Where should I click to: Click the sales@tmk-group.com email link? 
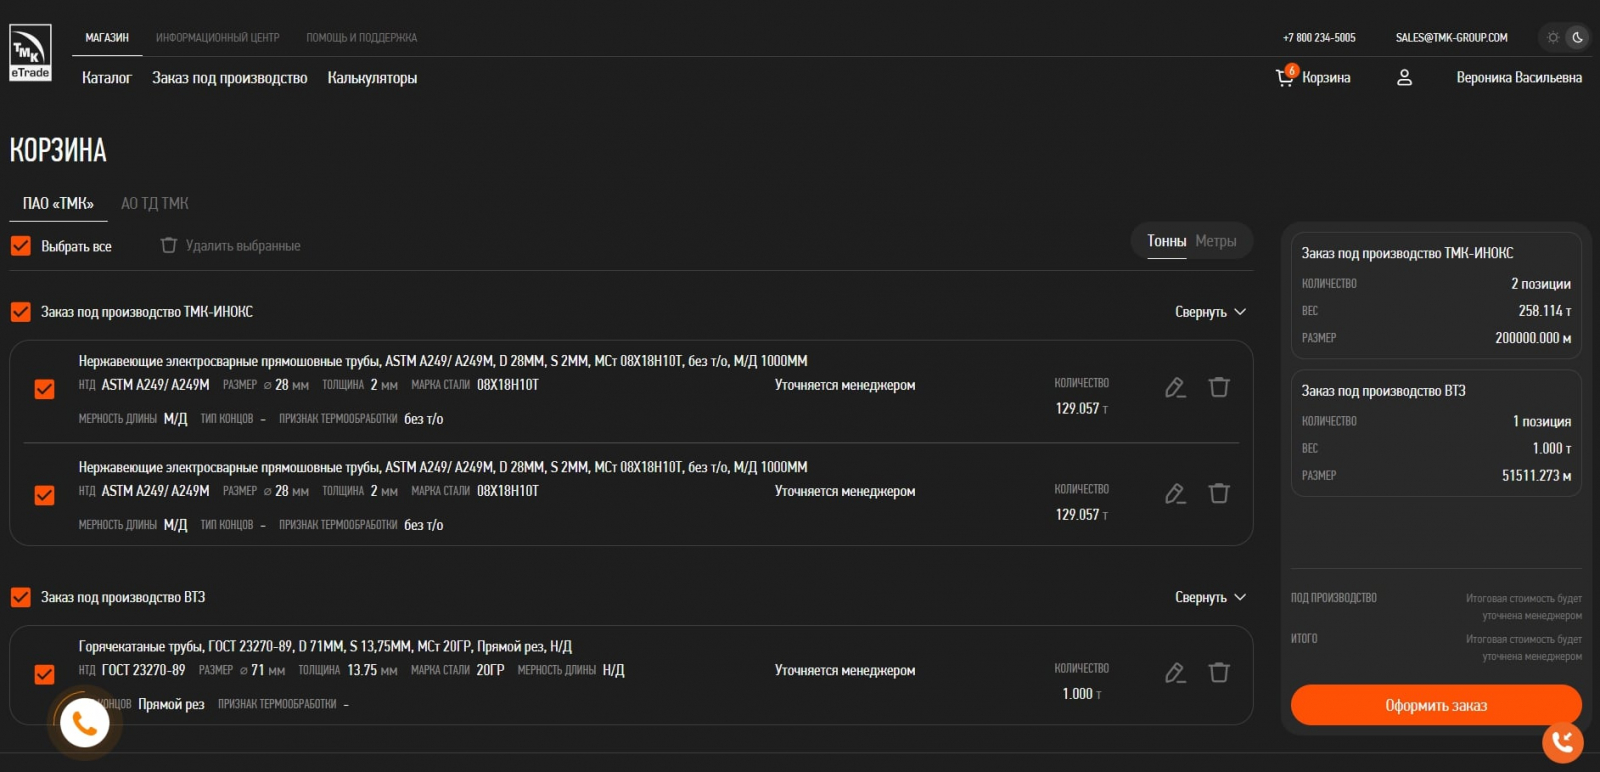click(x=1451, y=38)
